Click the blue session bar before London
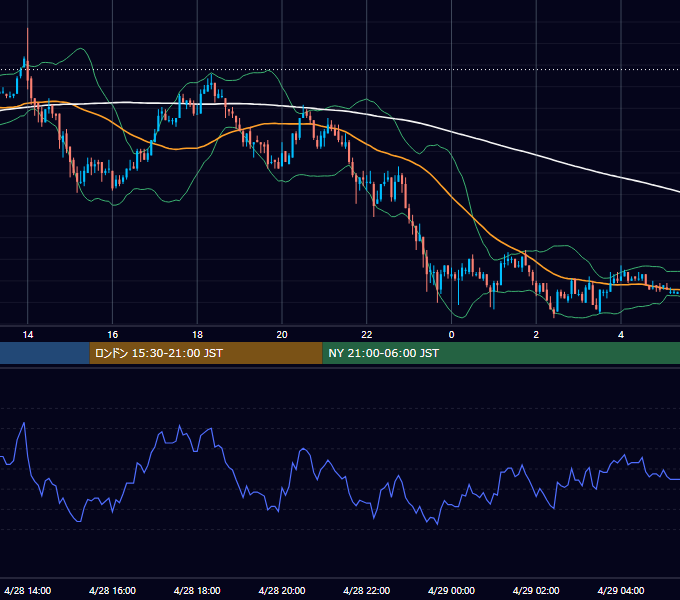Viewport: 680px width, 600px height. pyautogui.click(x=45, y=353)
